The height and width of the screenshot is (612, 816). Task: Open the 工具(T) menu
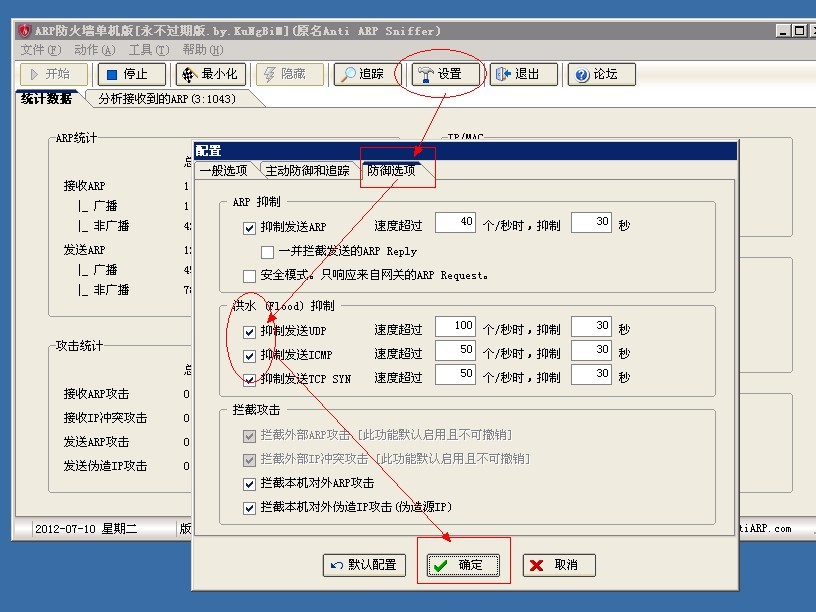point(149,50)
